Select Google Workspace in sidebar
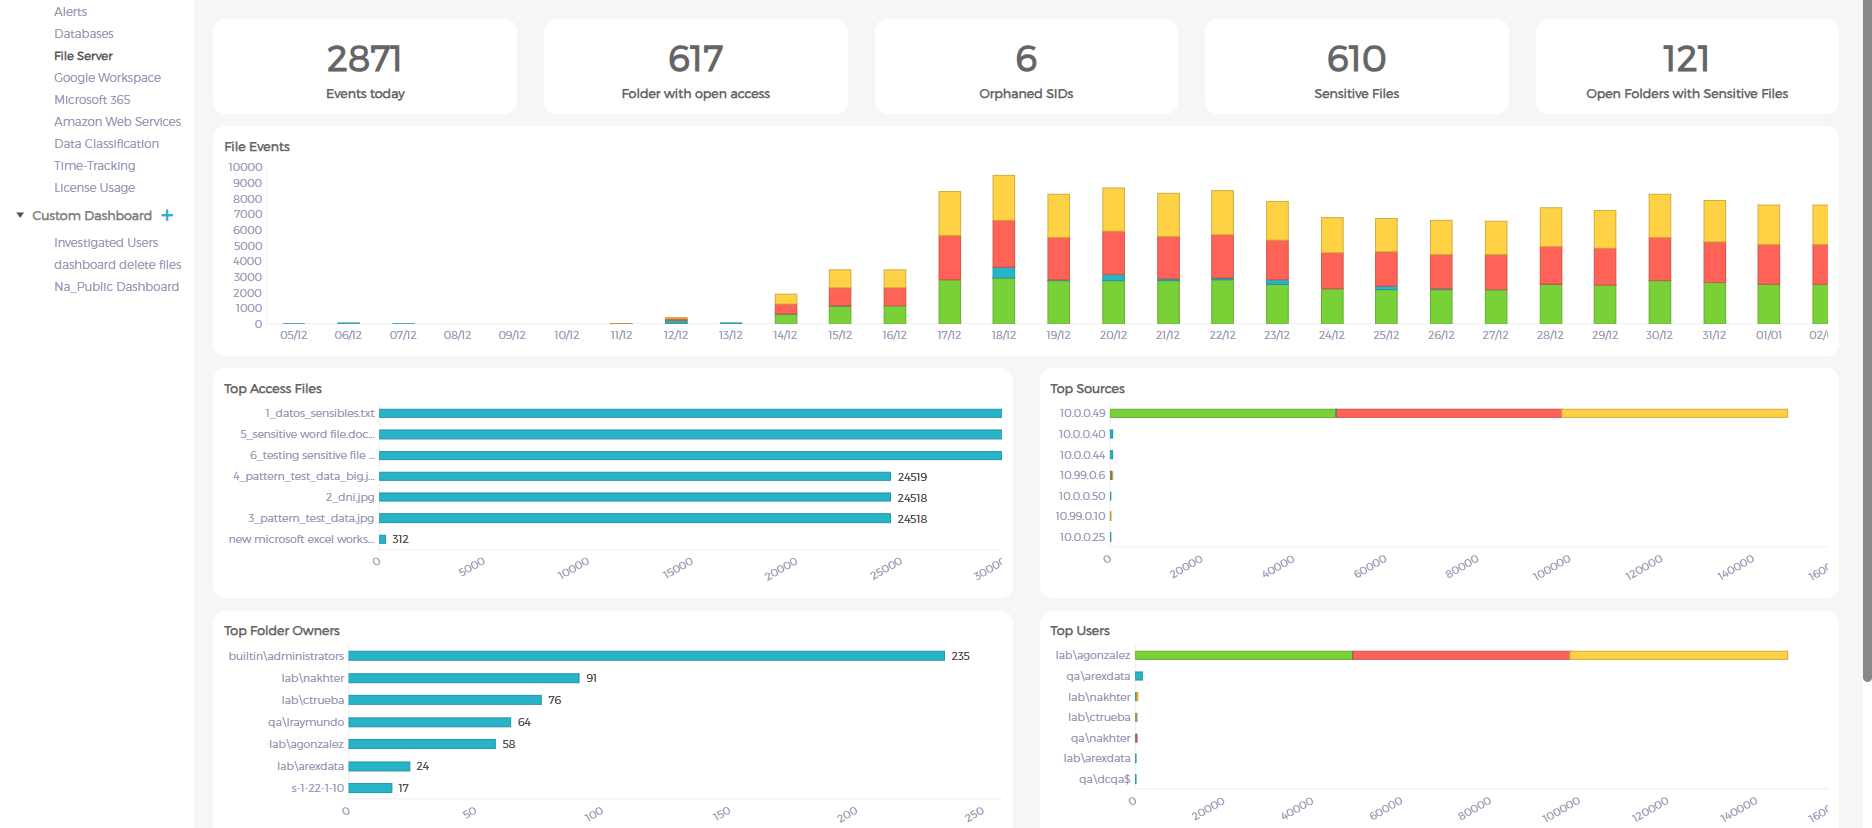 coord(107,78)
